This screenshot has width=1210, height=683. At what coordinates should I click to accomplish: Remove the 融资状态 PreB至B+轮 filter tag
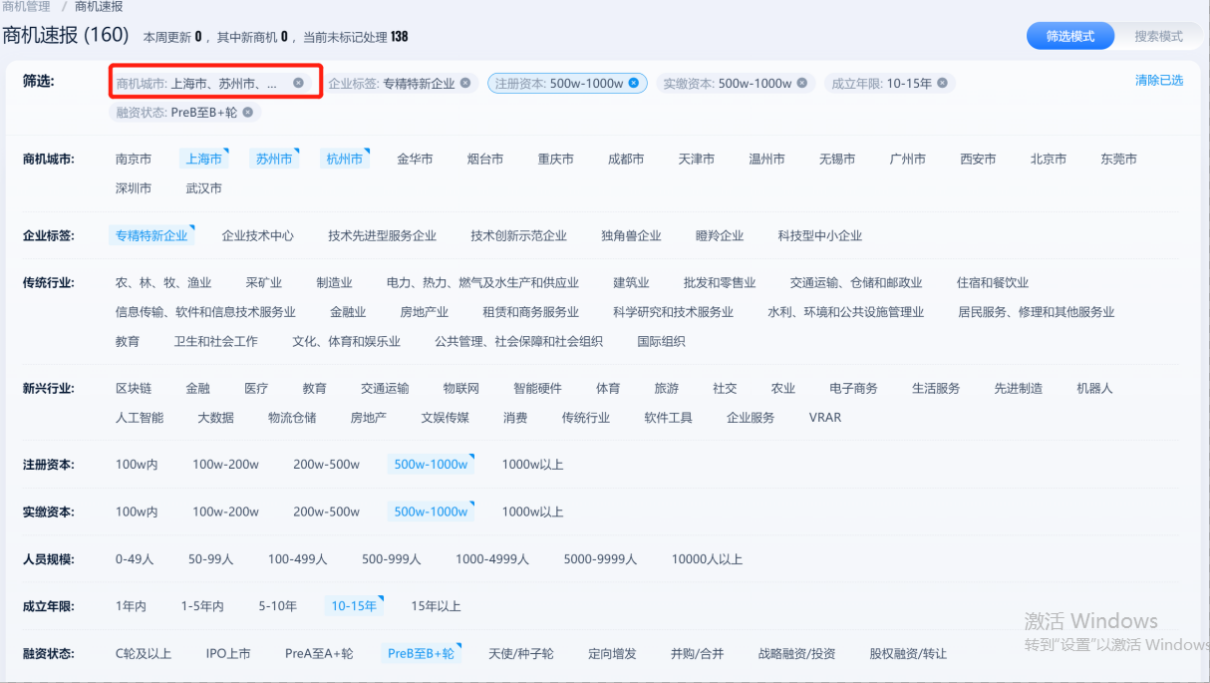pyautogui.click(x=248, y=112)
